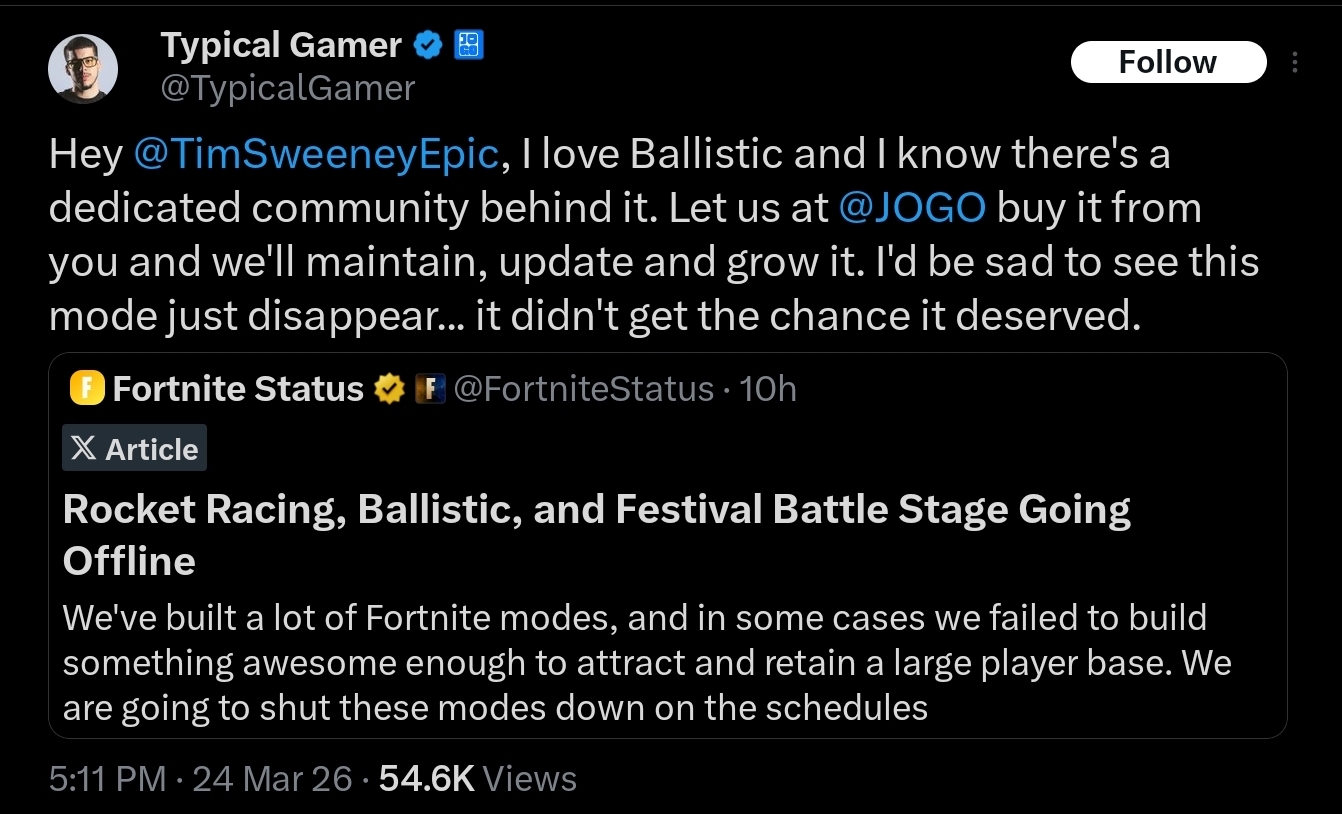Screen dimensions: 1342x814
Task: Click the @FortniteStatus handle in quoted post
Action: point(584,388)
